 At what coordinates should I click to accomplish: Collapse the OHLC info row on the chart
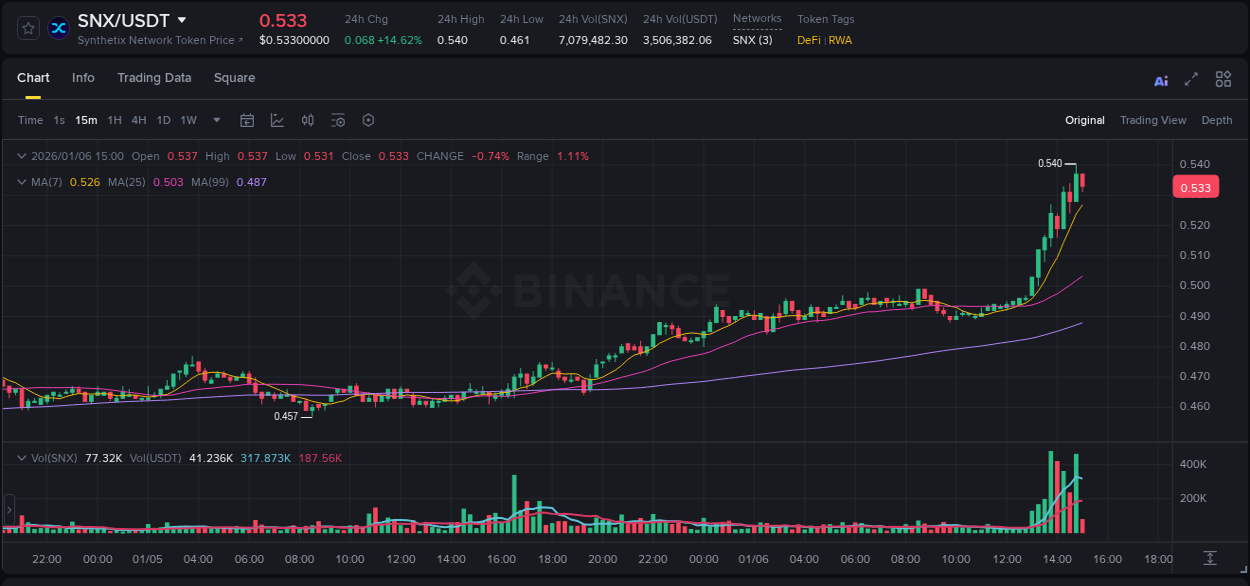[21, 156]
